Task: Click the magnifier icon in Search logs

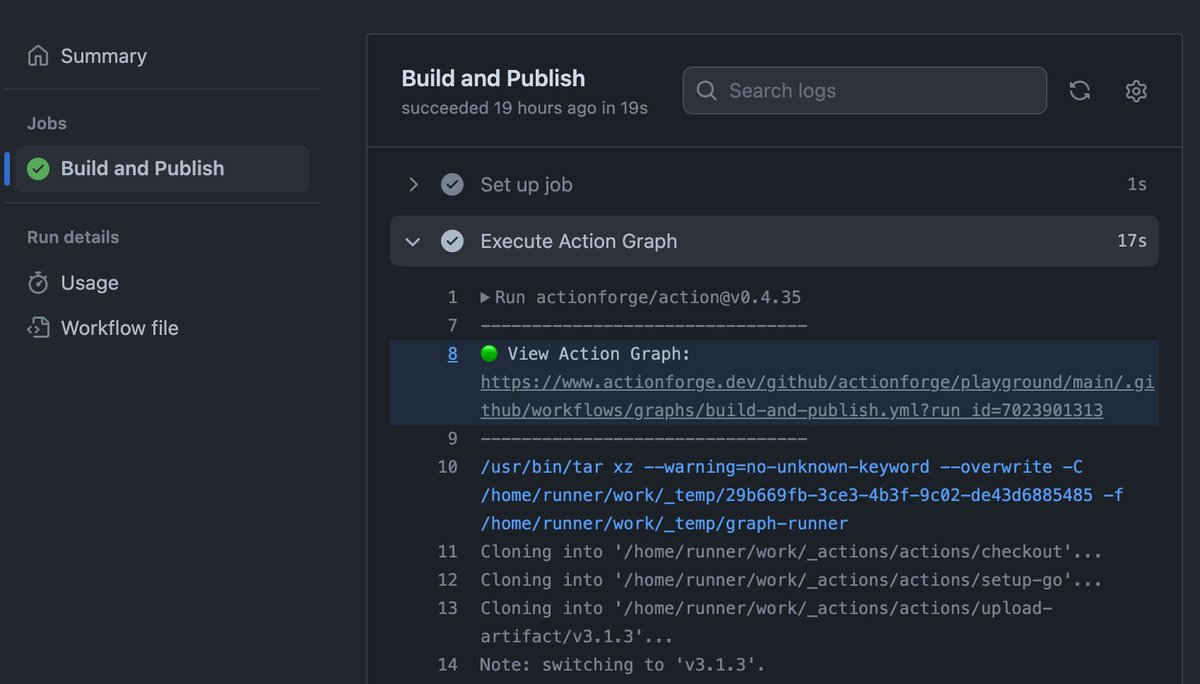Action: [706, 91]
